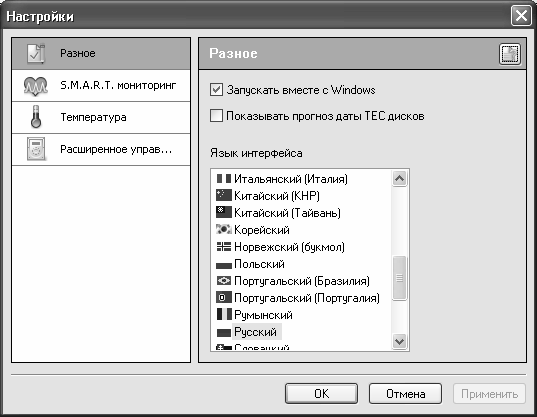537x417 pixels.
Task: Click the thermometer icon for Температура
Action: point(36,117)
